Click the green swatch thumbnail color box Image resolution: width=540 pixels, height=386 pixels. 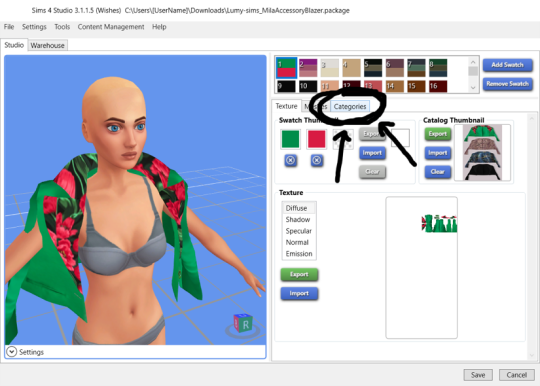tap(291, 139)
